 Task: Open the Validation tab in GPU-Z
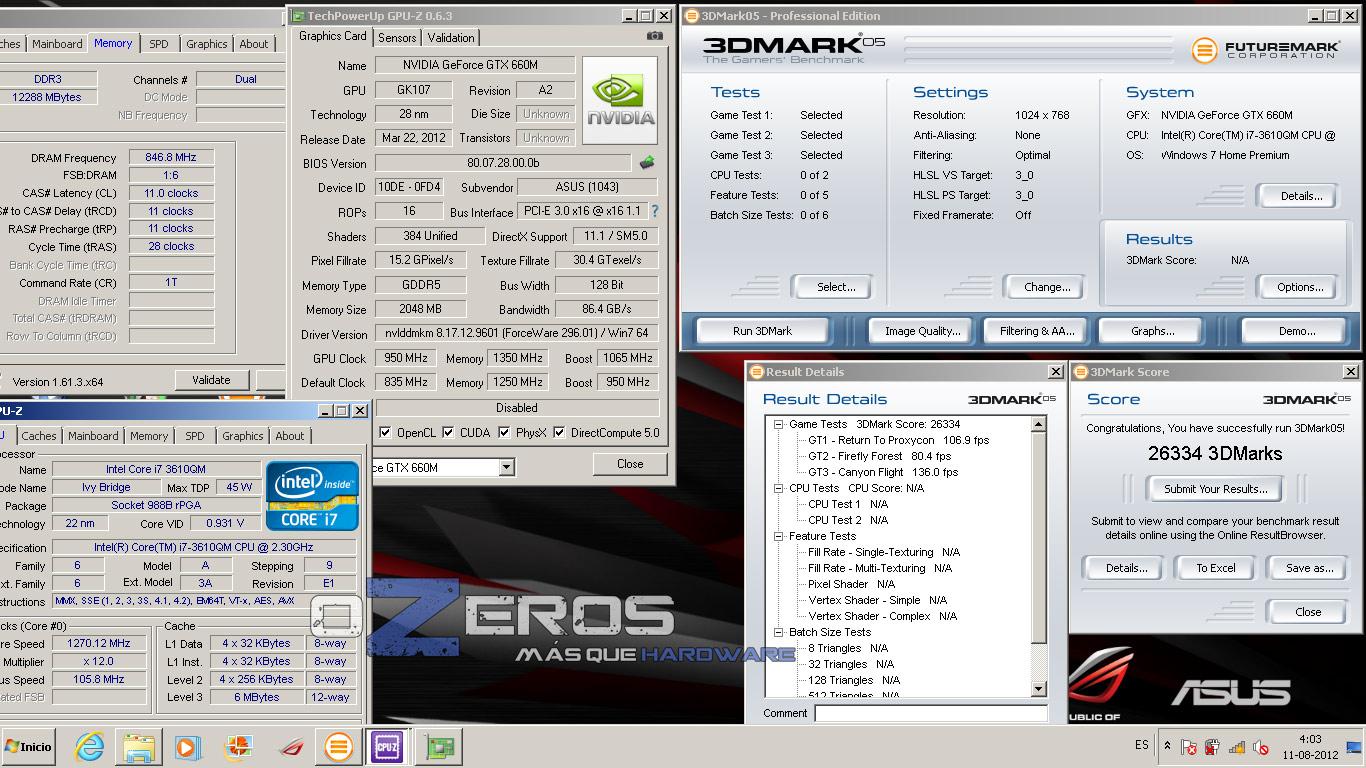click(451, 37)
